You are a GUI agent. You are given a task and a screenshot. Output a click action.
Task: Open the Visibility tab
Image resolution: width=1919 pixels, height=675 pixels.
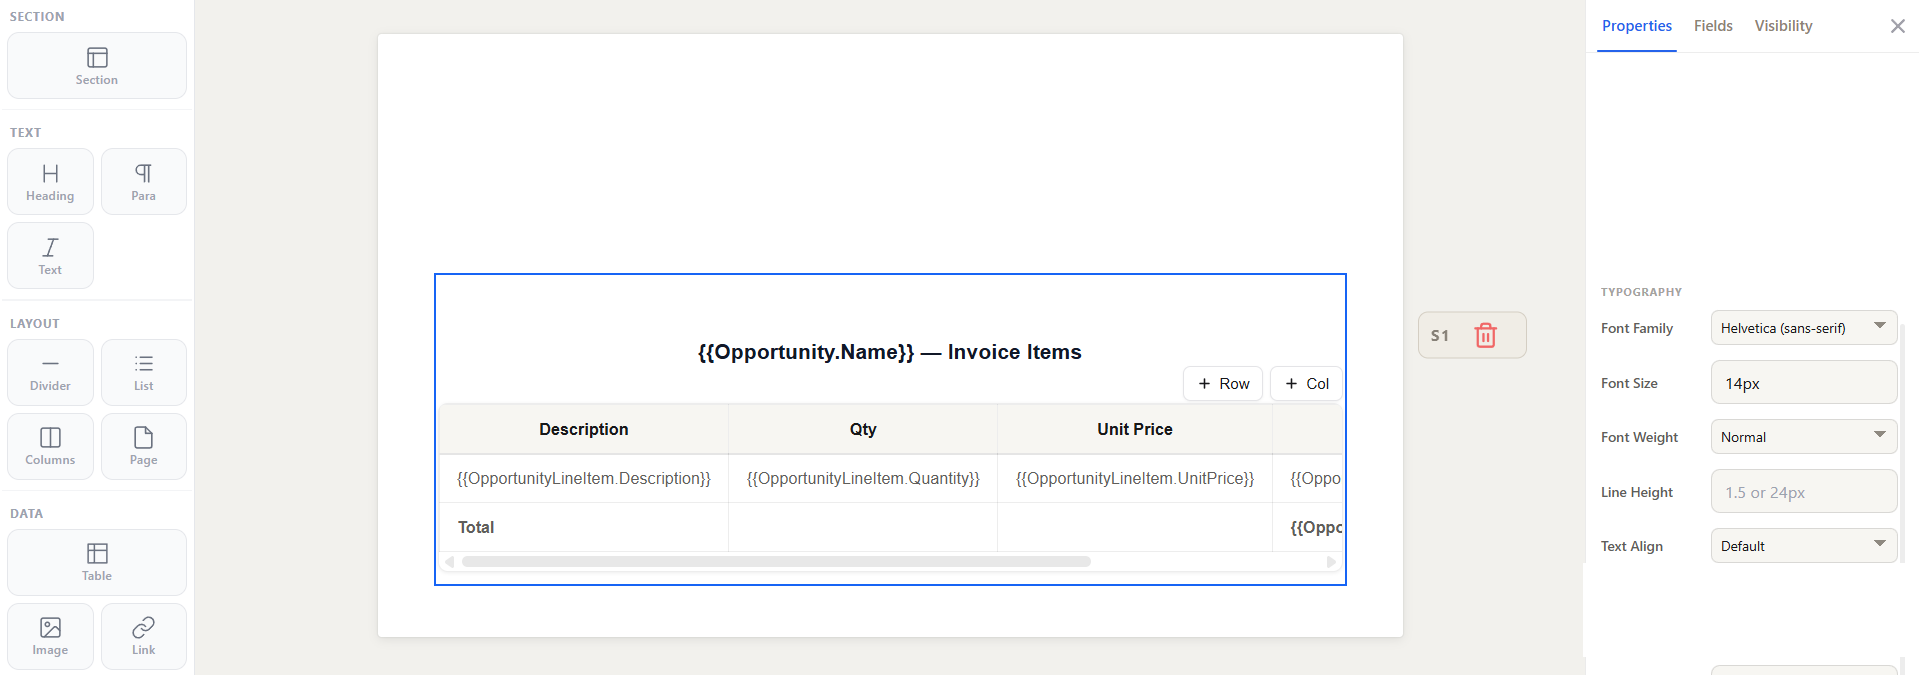pos(1783,26)
